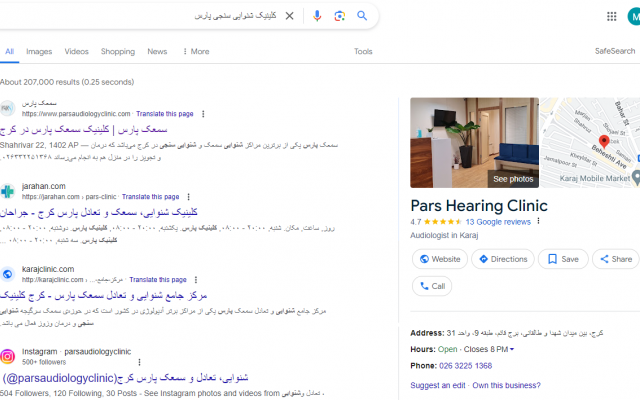Call Pars Hearing Clinic button

point(432,286)
